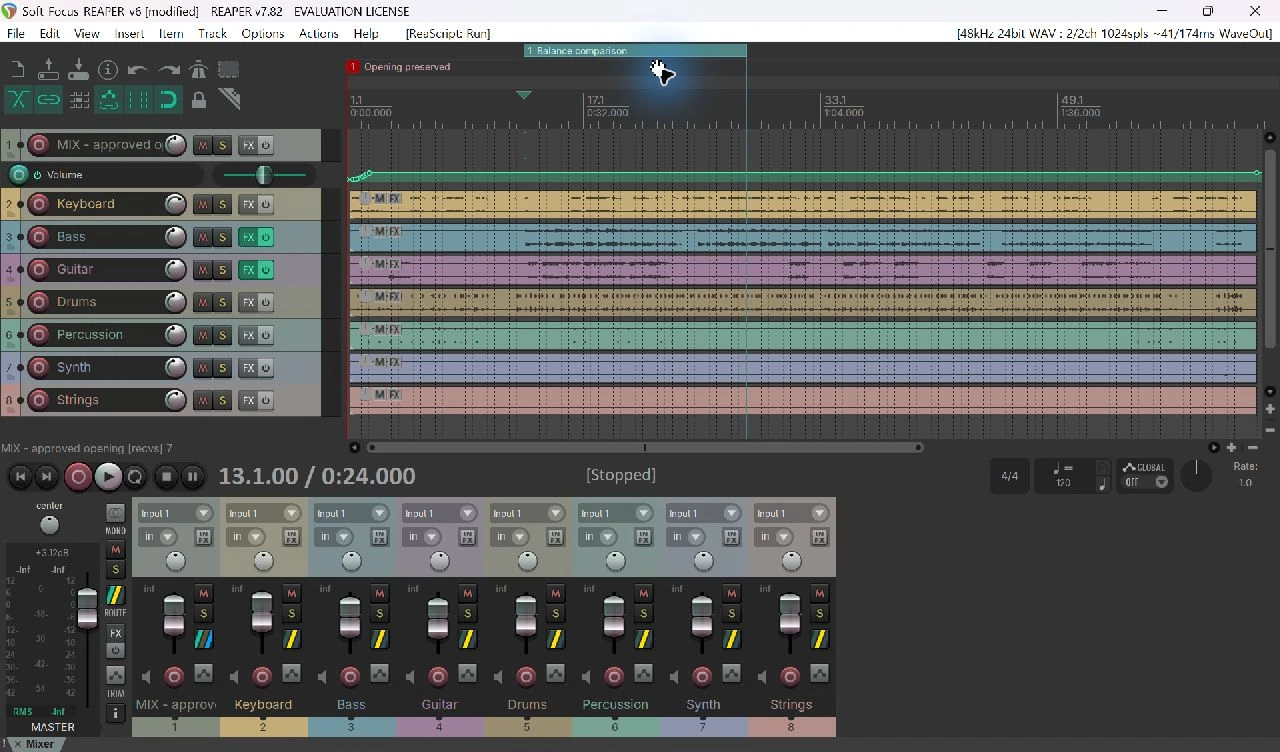The height and width of the screenshot is (752, 1280).
Task: Mute the Strings channel in mixer
Action: tap(819, 593)
